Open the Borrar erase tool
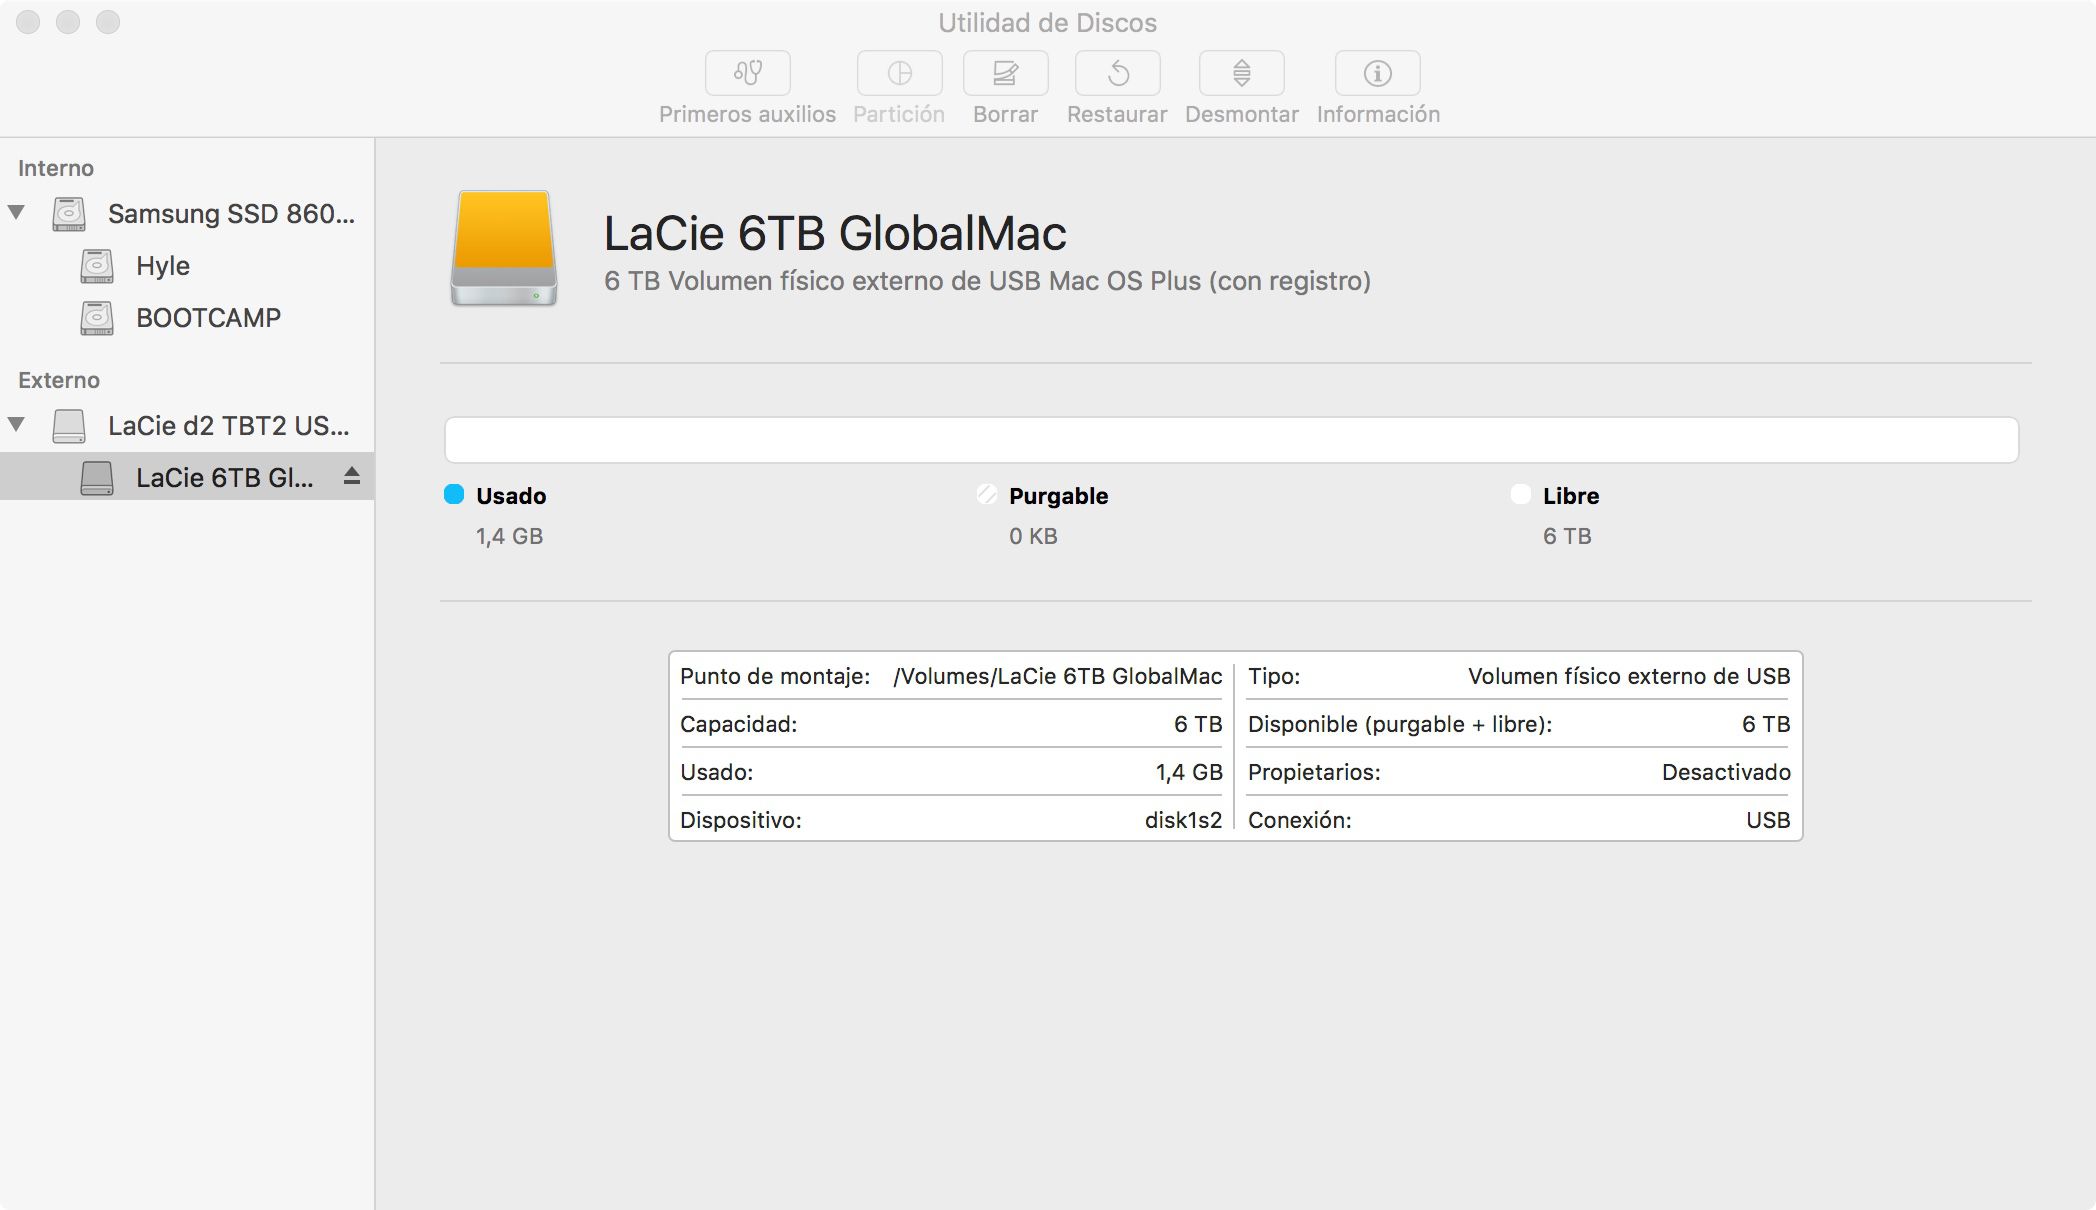Image resolution: width=2096 pixels, height=1210 pixels. point(1005,73)
